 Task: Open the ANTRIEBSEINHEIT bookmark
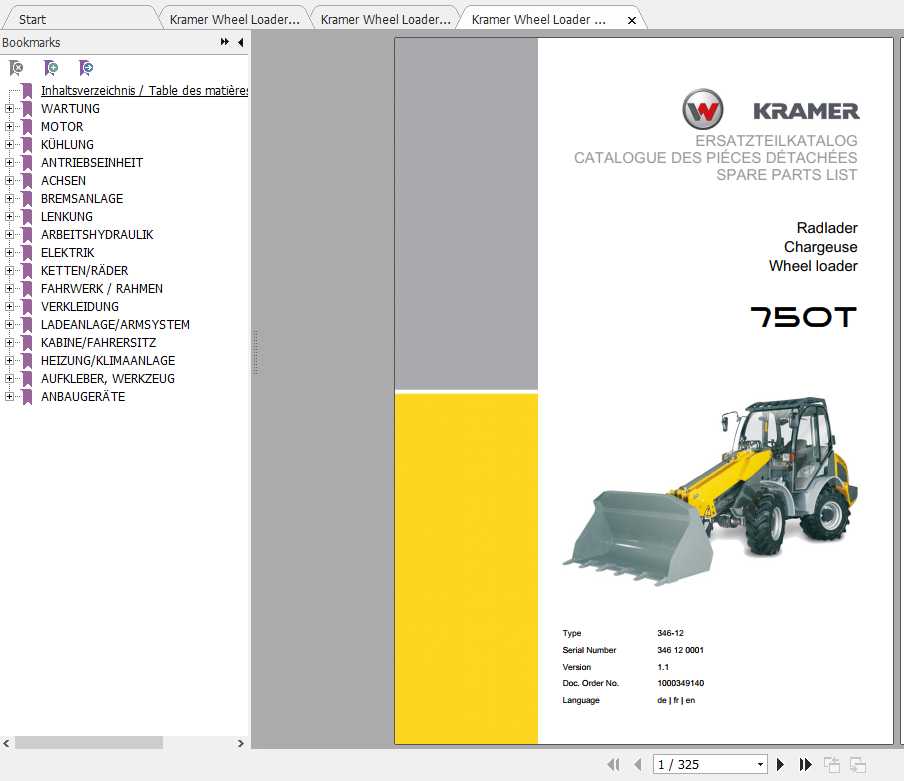(x=92, y=163)
